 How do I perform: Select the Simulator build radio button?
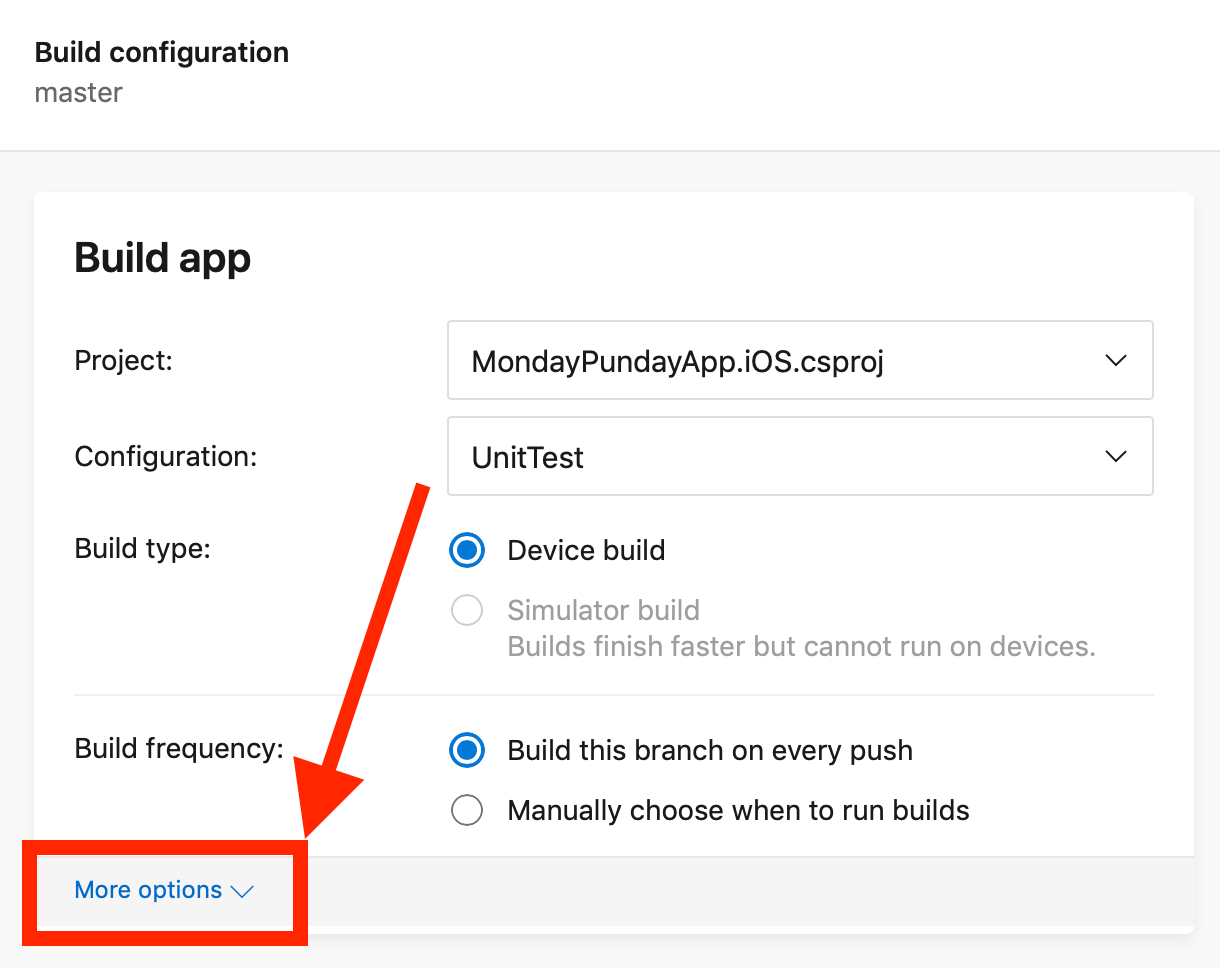(467, 610)
